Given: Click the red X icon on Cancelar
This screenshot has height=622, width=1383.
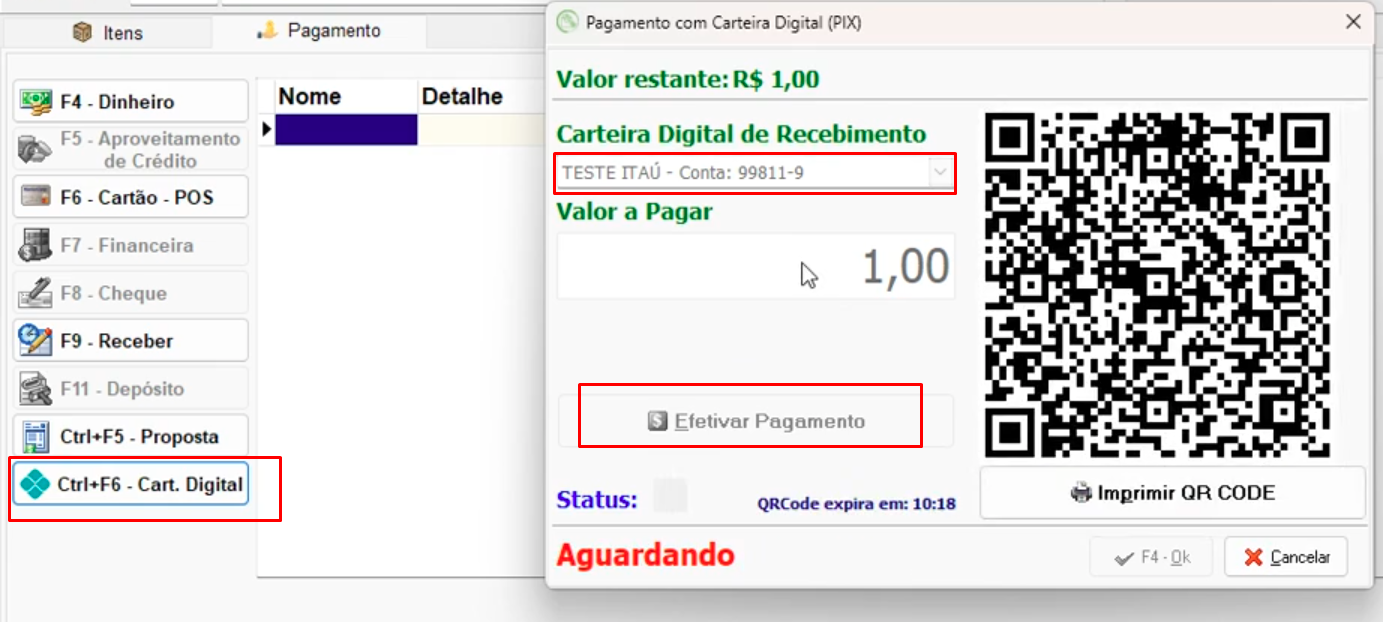Looking at the screenshot, I should [1253, 558].
